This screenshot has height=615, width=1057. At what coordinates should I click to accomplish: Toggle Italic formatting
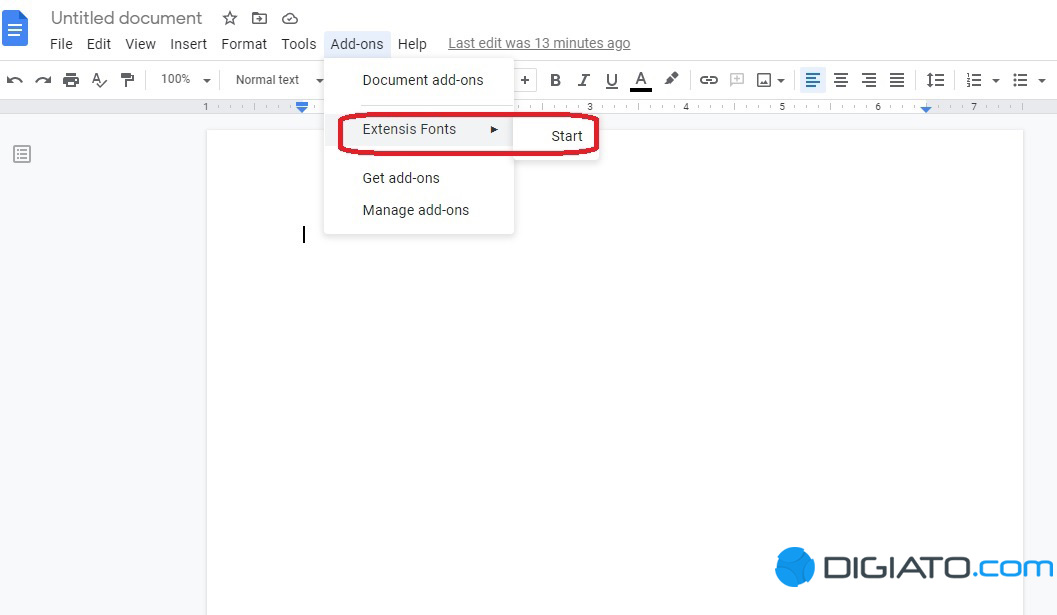click(x=584, y=80)
